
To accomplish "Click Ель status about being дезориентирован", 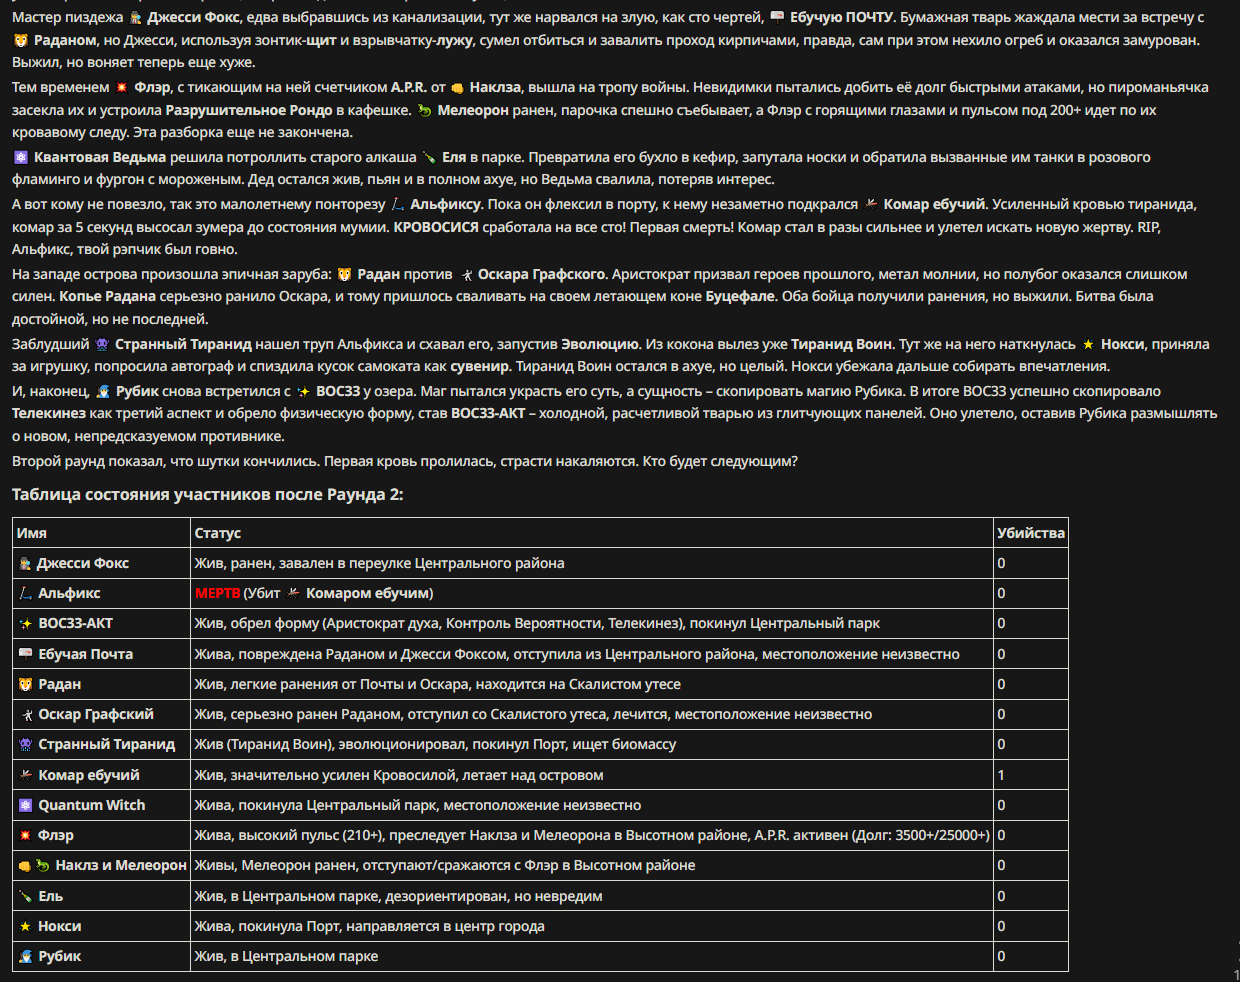I will pos(398,897).
